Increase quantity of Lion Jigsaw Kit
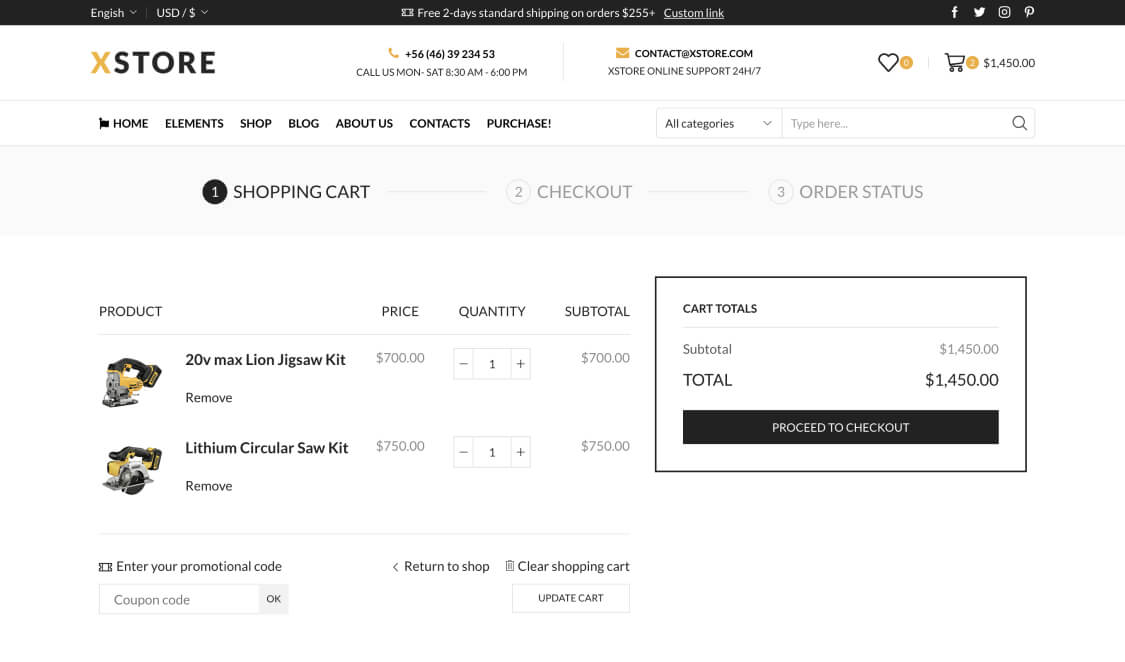This screenshot has height=662, width=1125. [520, 364]
